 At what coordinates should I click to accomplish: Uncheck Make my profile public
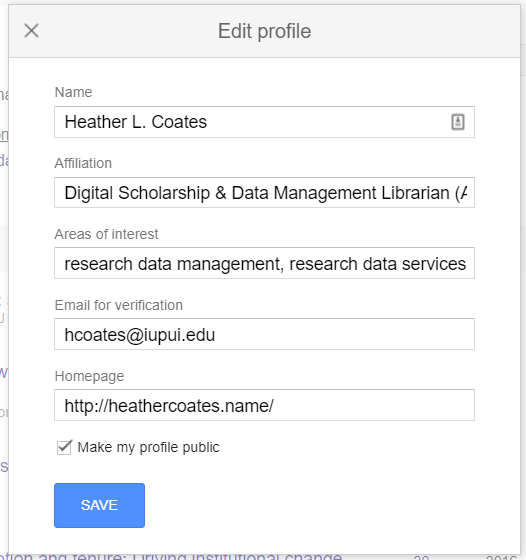64,447
